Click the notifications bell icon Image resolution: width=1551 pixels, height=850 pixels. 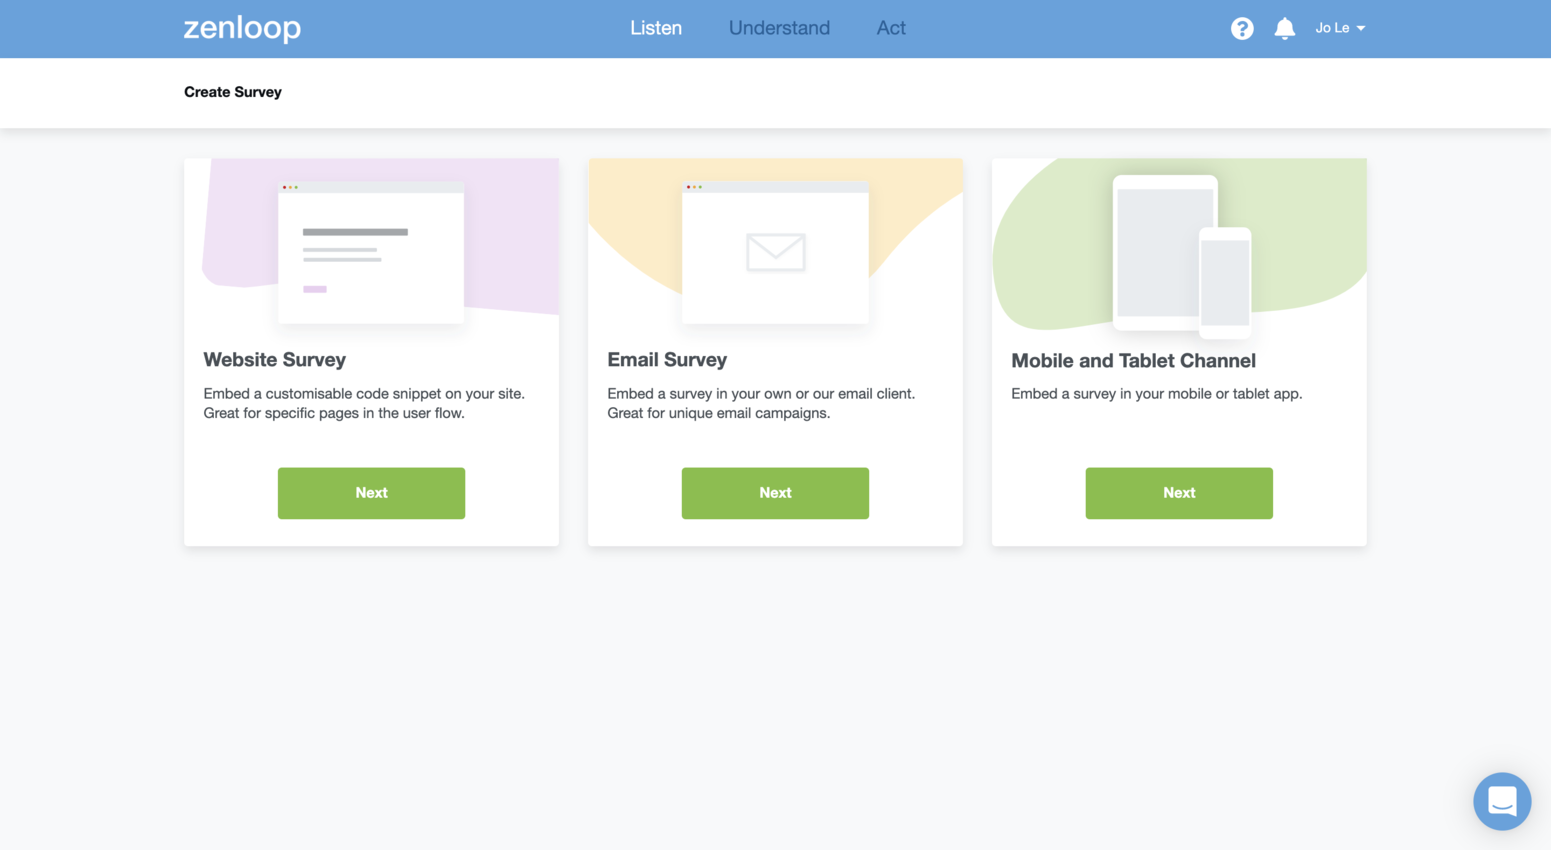(x=1285, y=28)
